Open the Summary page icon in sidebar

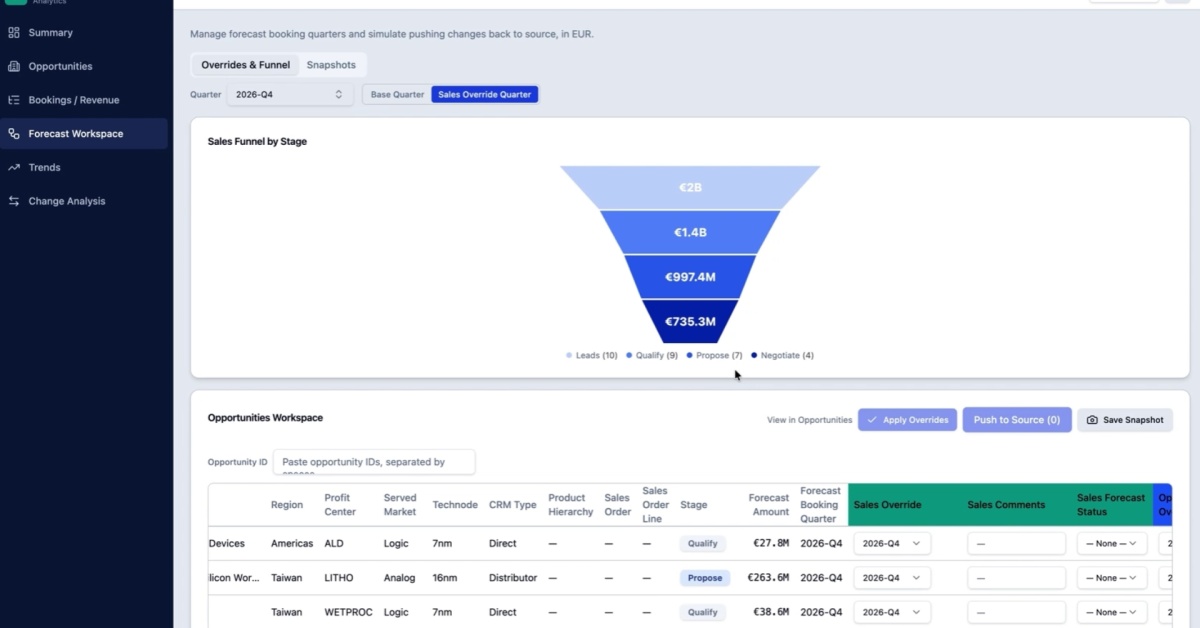[14, 32]
